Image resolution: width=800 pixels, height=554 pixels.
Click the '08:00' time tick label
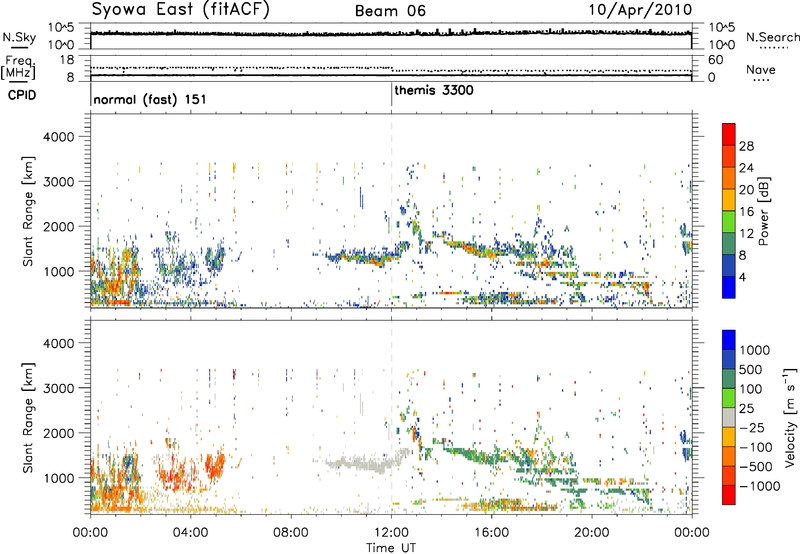tap(291, 533)
